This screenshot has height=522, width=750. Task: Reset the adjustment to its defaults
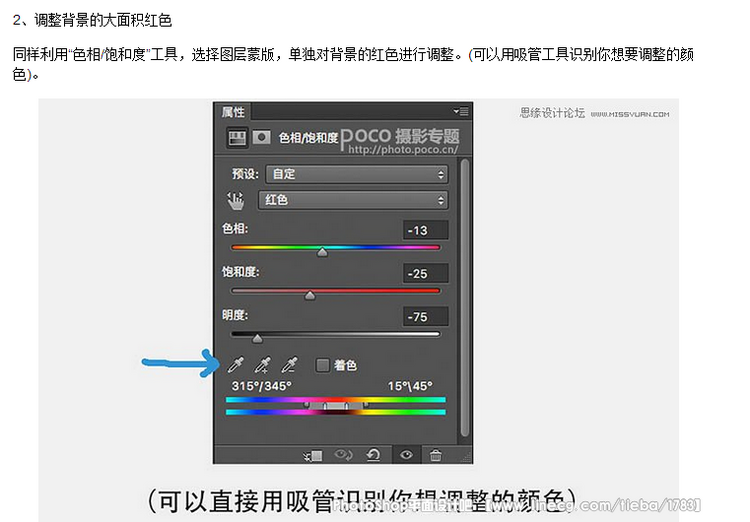(x=373, y=454)
